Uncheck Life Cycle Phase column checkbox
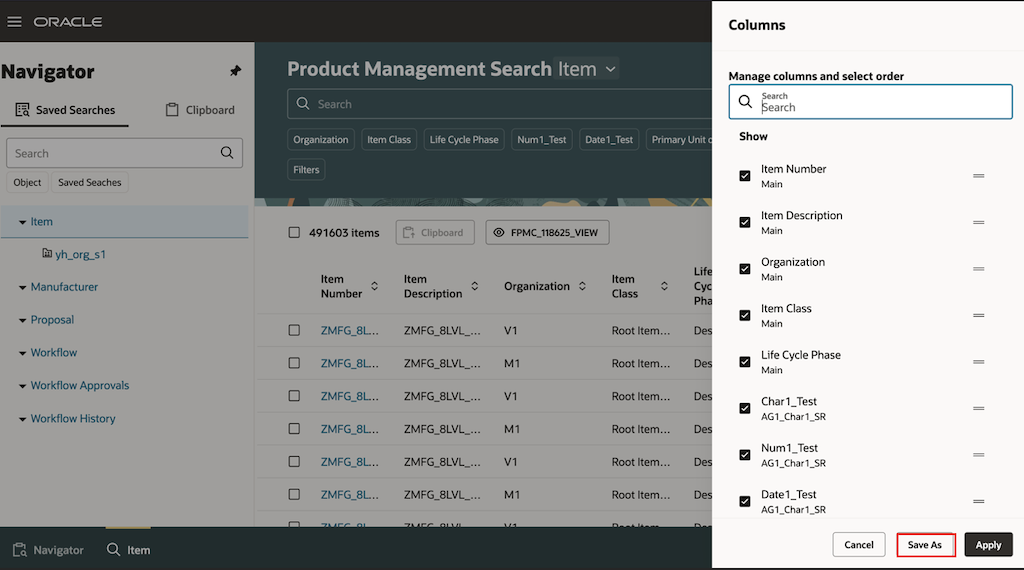 pos(744,361)
